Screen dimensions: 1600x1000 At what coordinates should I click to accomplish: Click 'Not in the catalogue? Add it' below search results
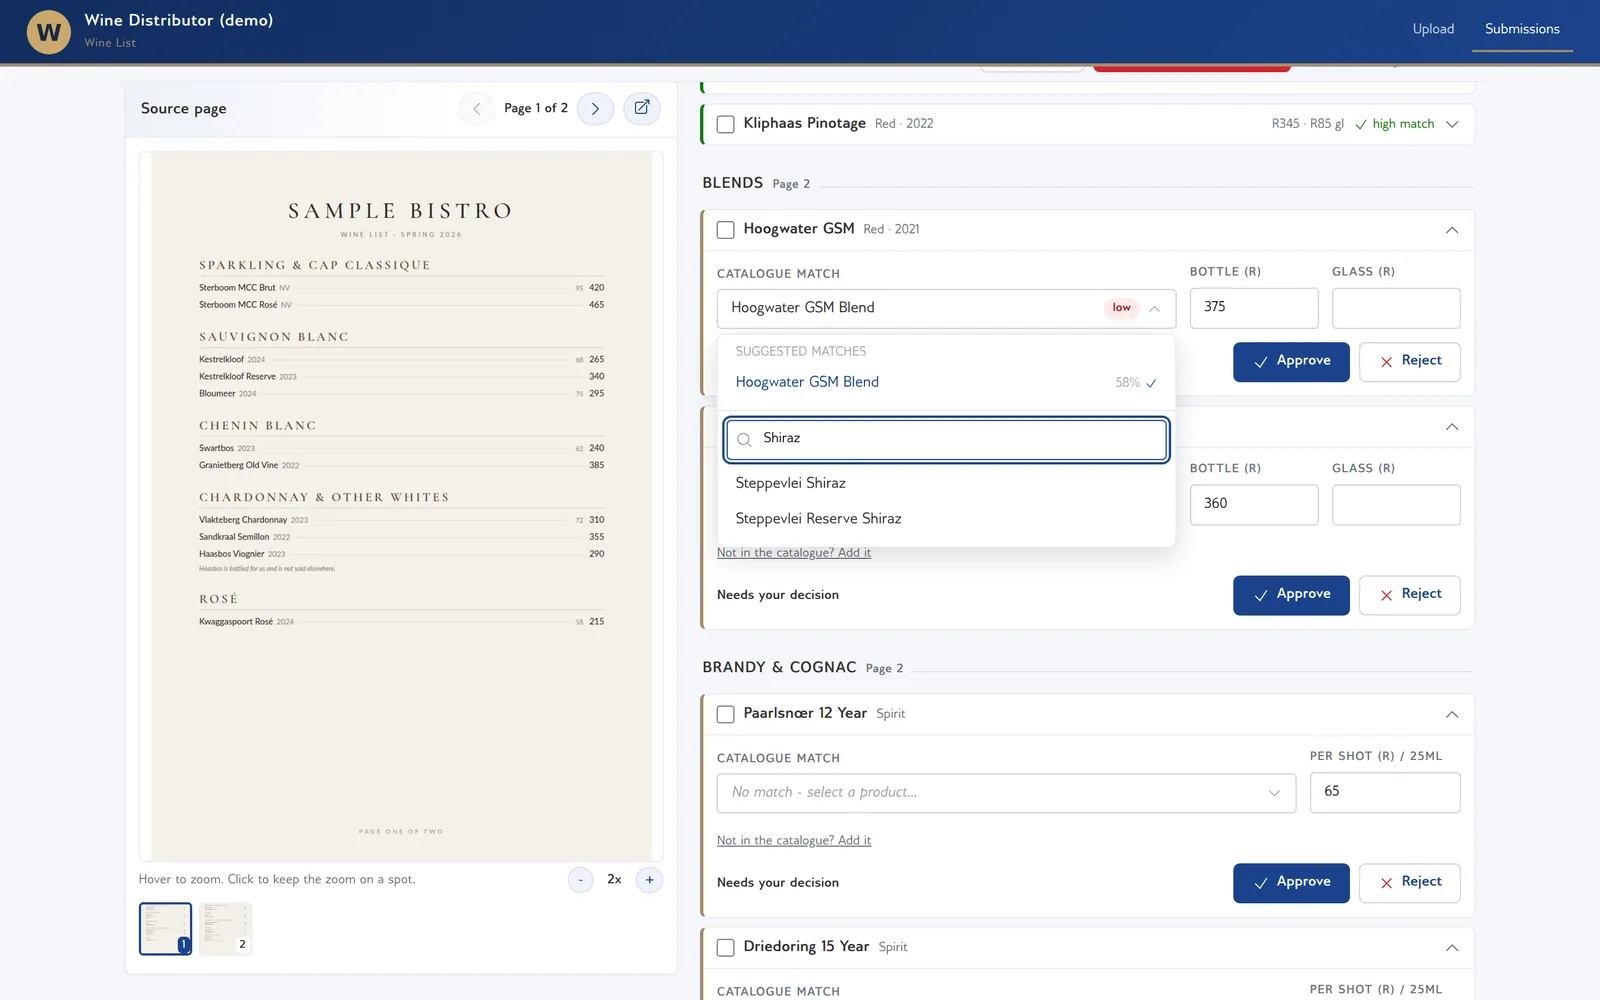pos(794,553)
